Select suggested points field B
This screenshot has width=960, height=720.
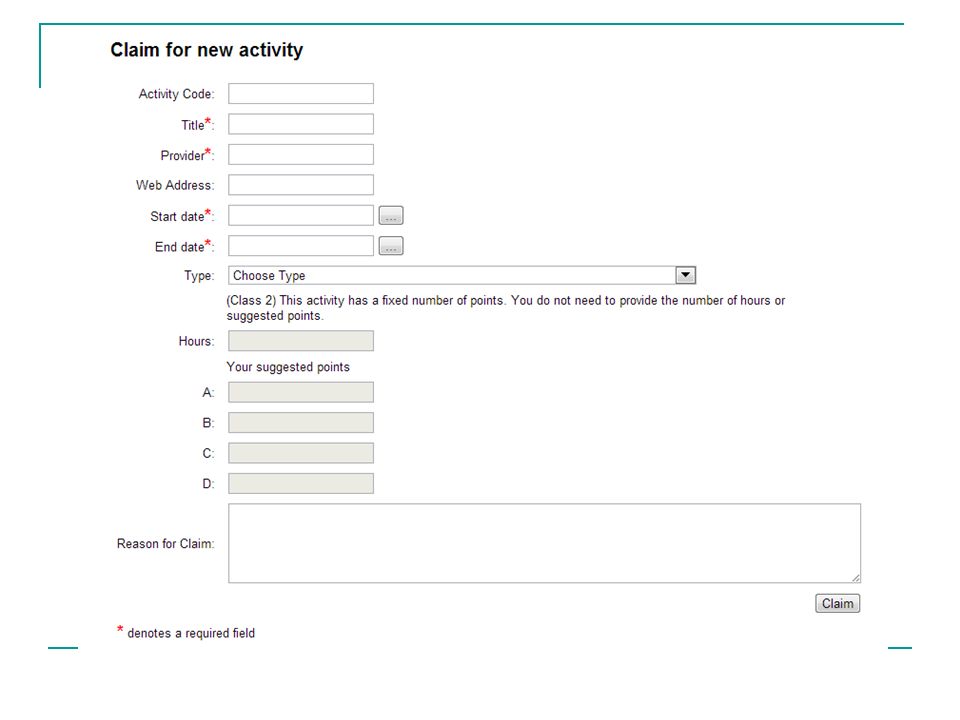[x=301, y=422]
